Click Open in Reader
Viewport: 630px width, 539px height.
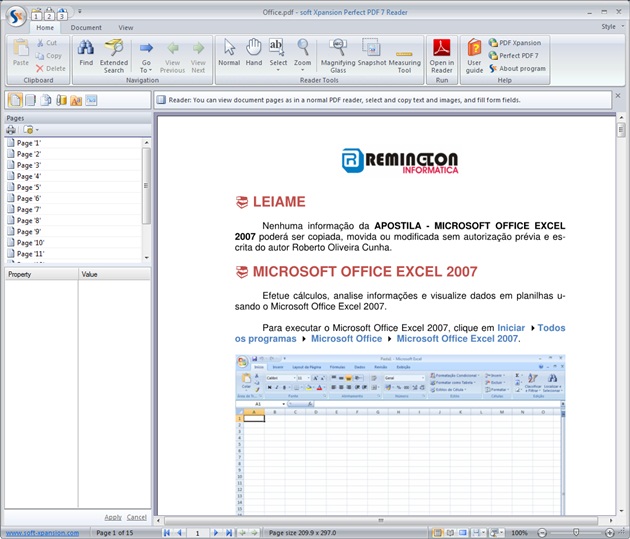[x=442, y=56]
